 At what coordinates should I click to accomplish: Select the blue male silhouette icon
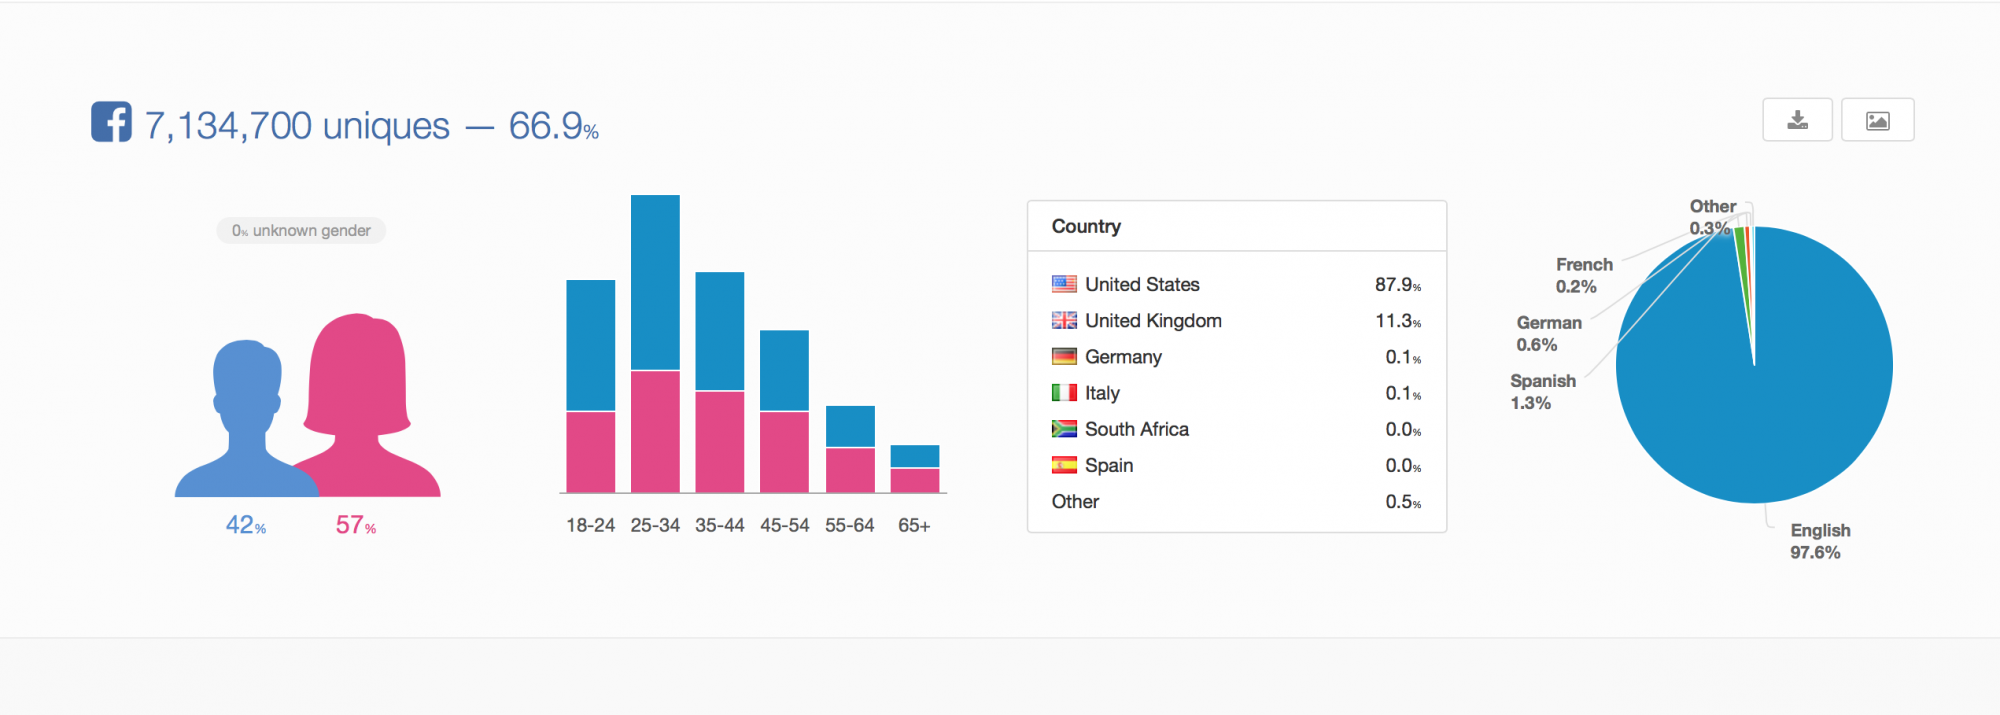tap(244, 420)
